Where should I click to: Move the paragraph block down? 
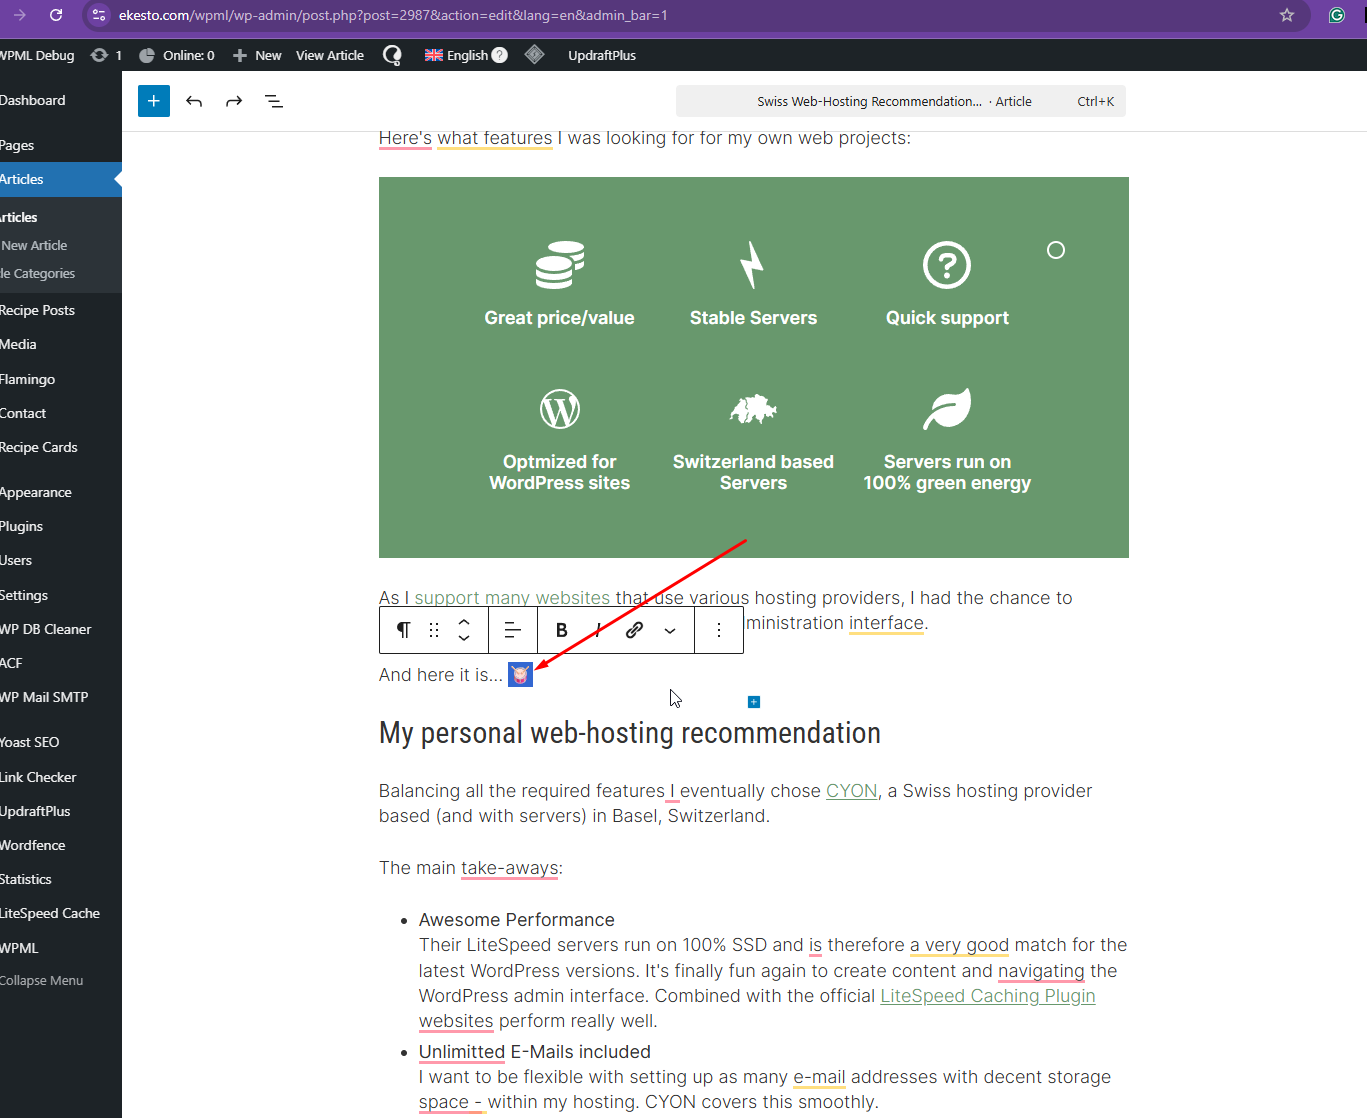click(x=464, y=637)
